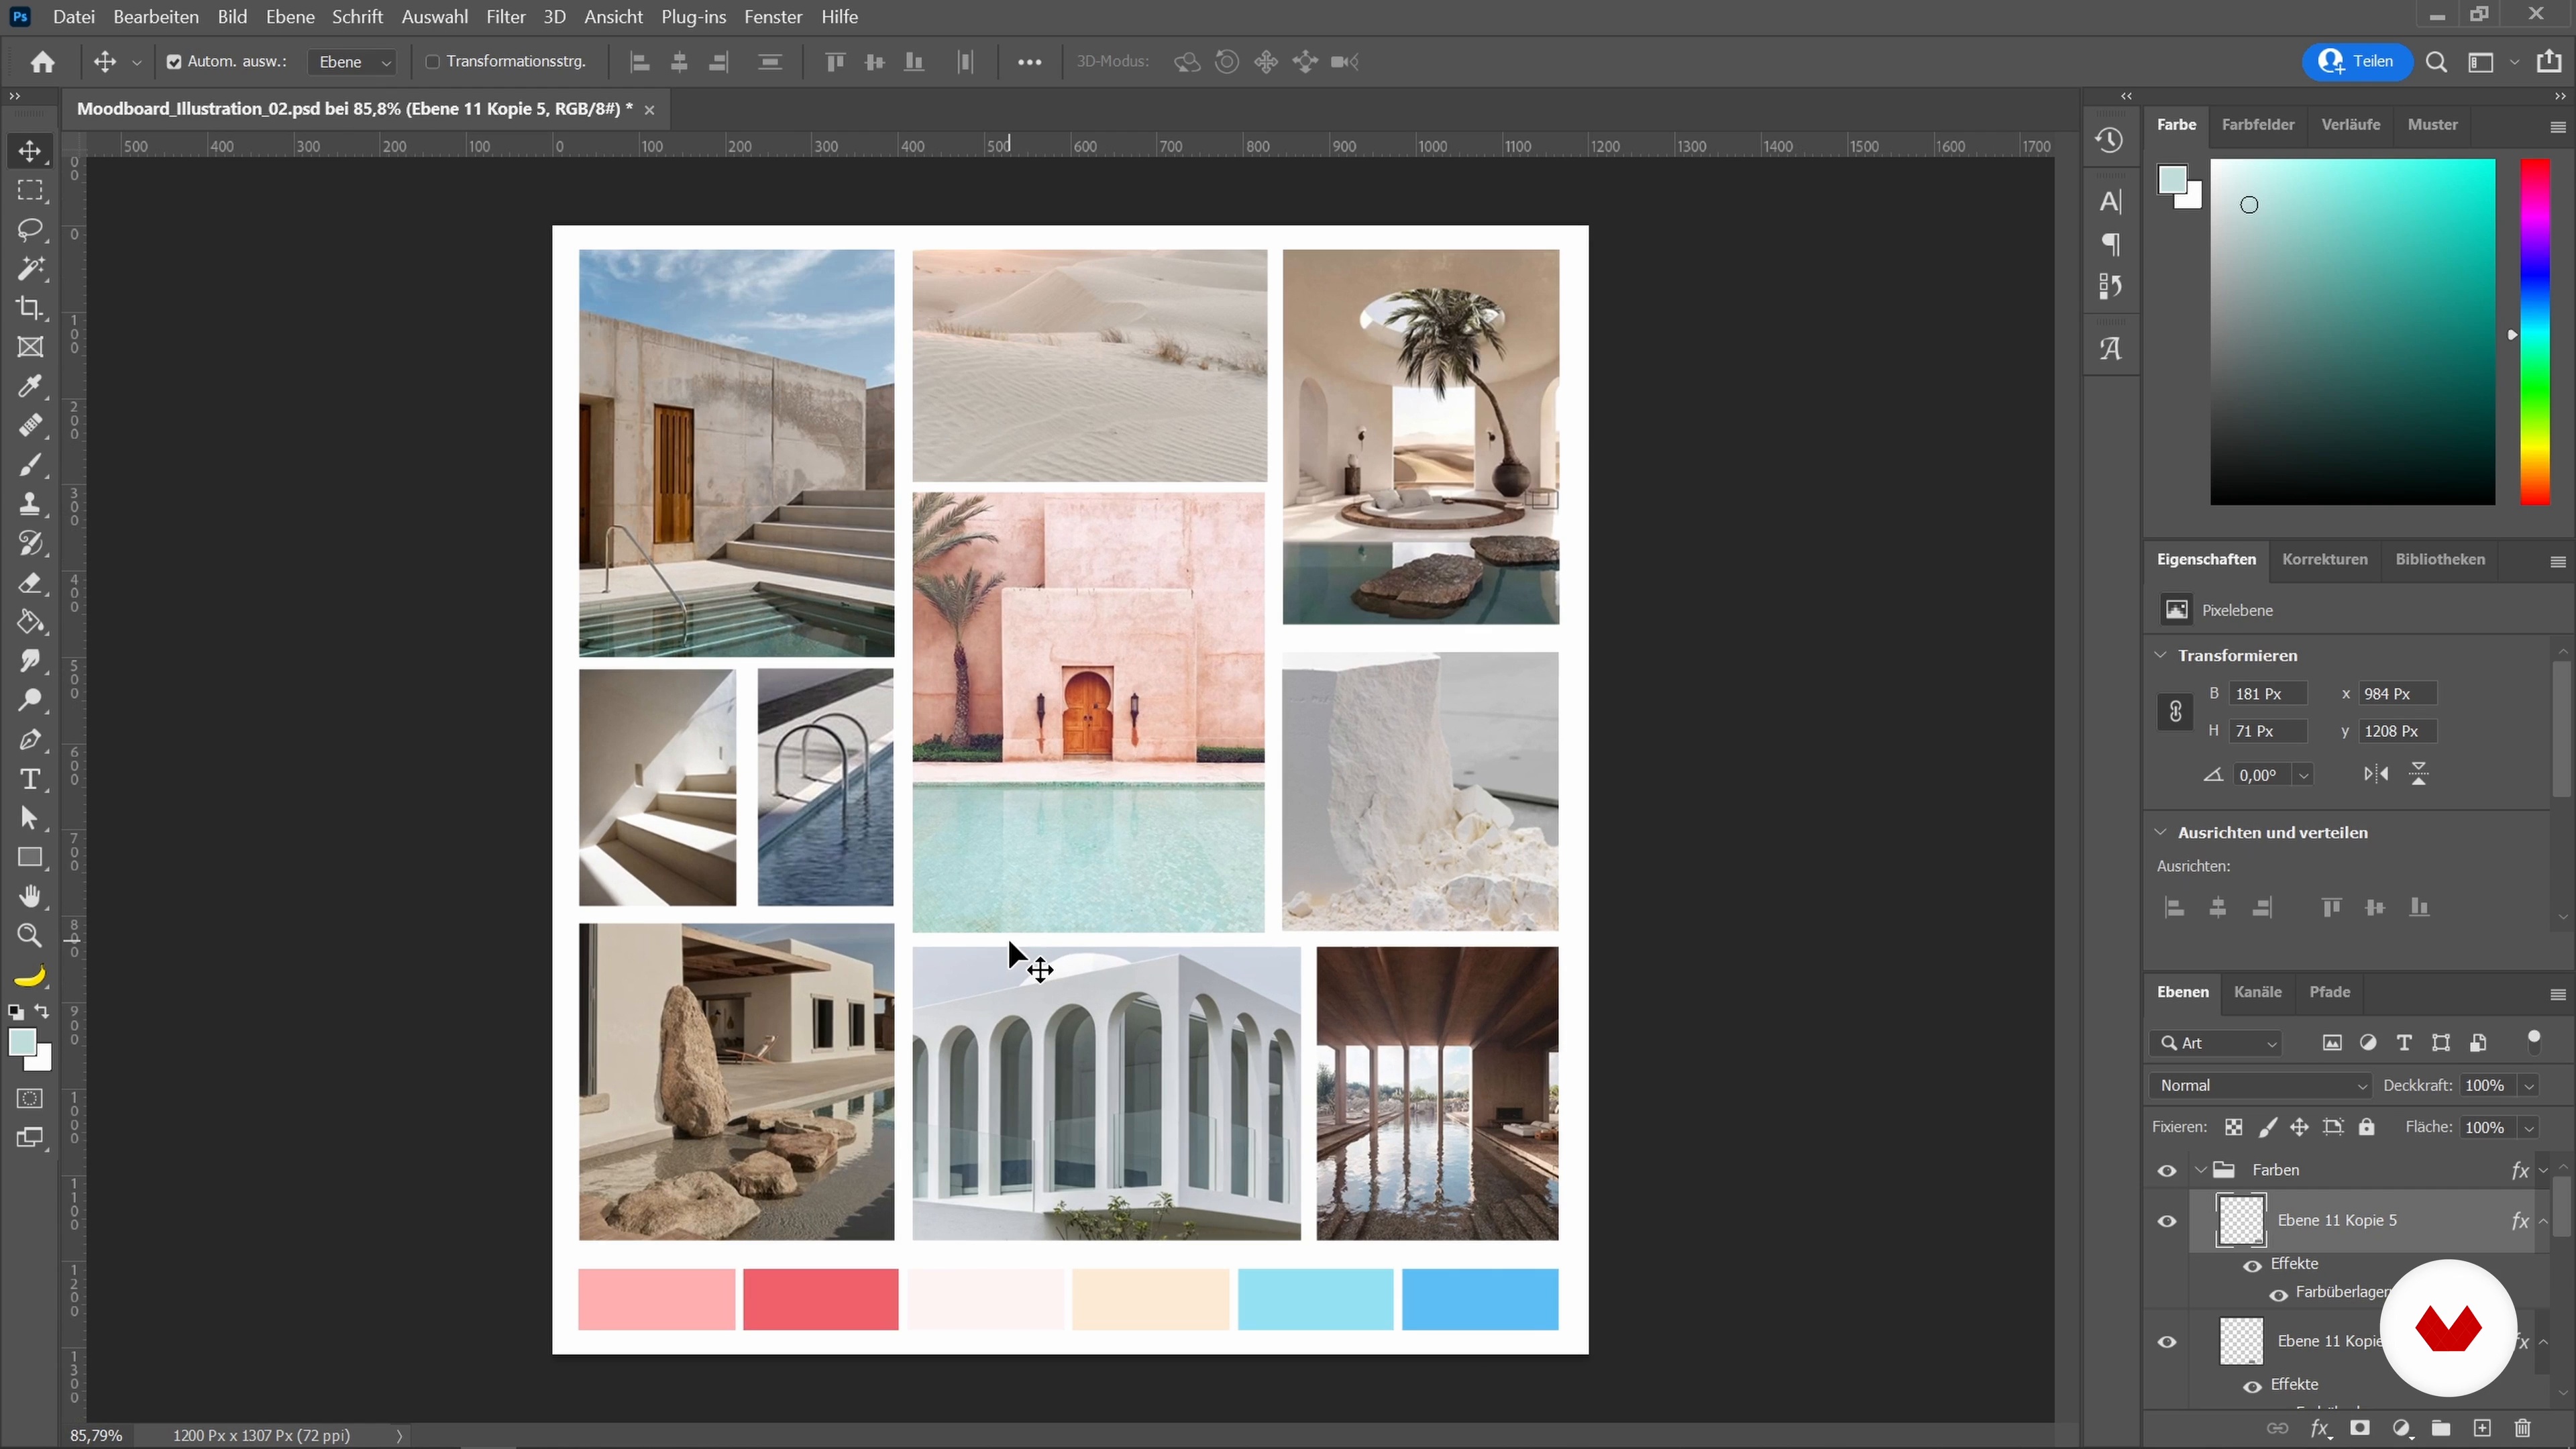Viewport: 2576px width, 1449px height.
Task: Close the Moodboard_Illustration_02.psd tab
Action: (649, 110)
